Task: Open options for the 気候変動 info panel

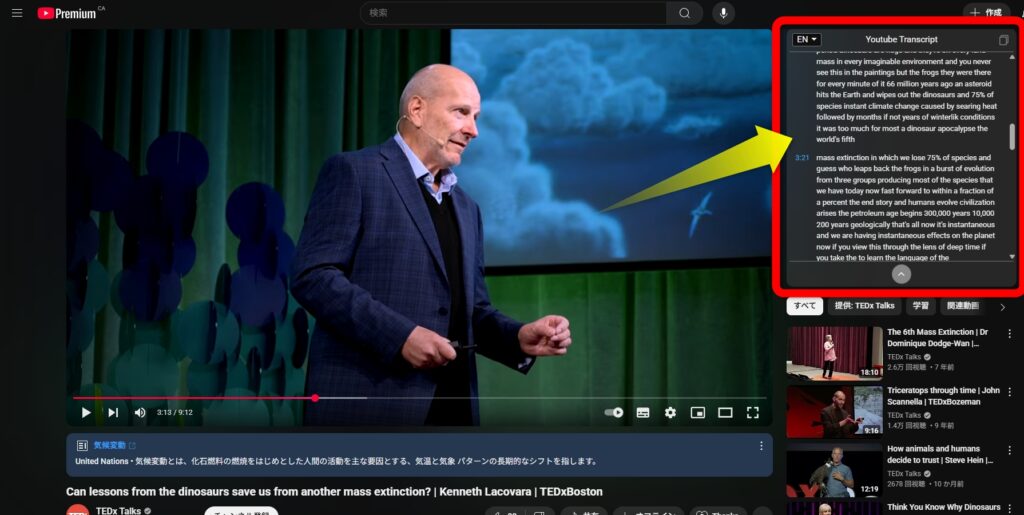Action: 761,446
